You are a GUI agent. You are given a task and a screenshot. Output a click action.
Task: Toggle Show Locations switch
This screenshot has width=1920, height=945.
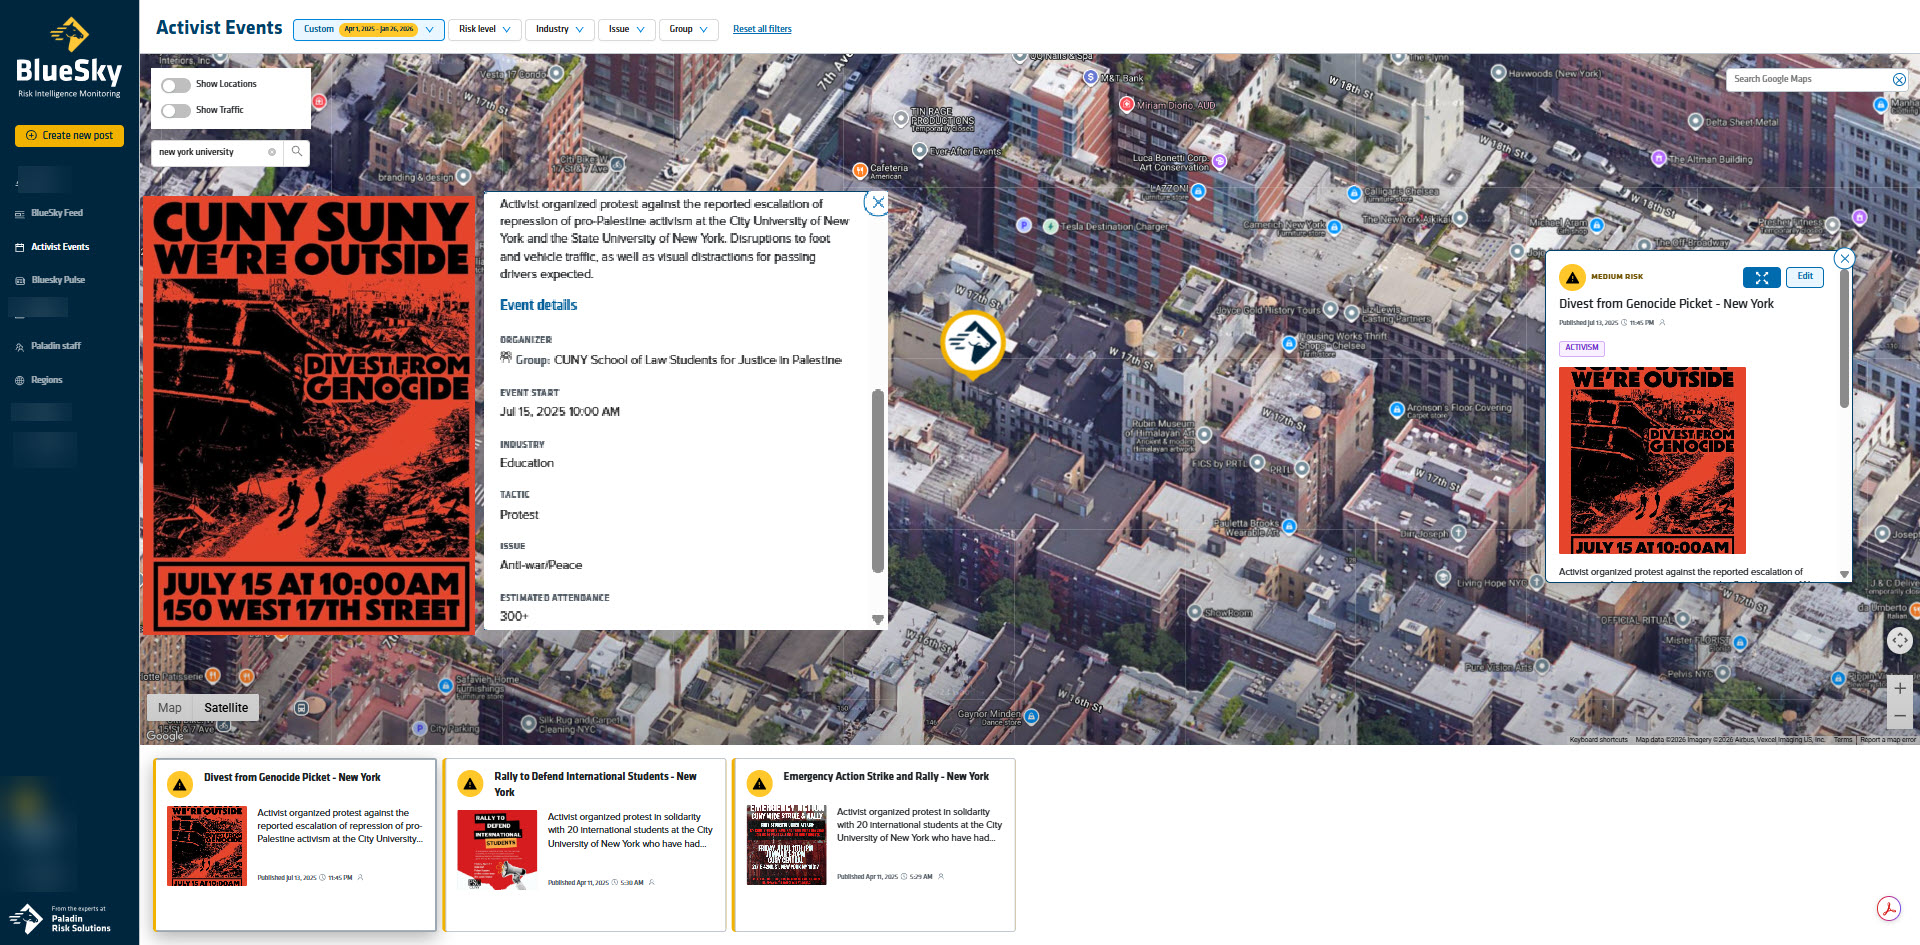pos(176,85)
